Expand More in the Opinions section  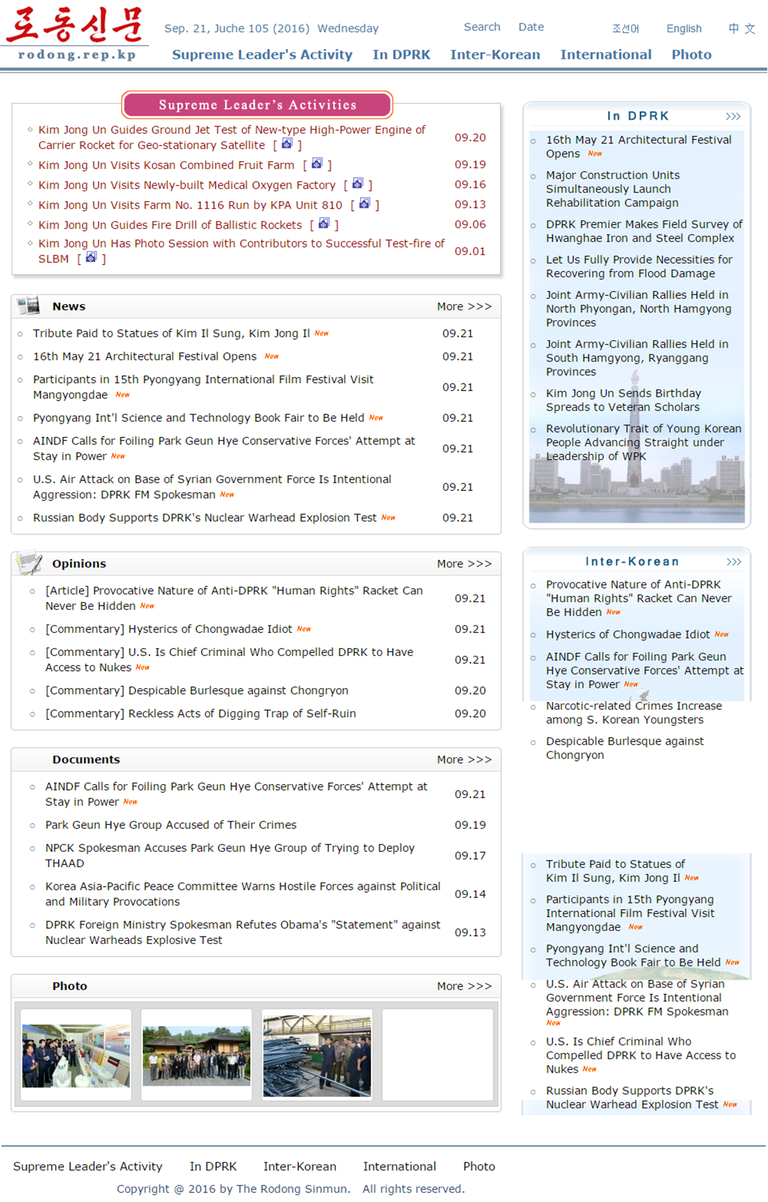pyautogui.click(x=464, y=564)
